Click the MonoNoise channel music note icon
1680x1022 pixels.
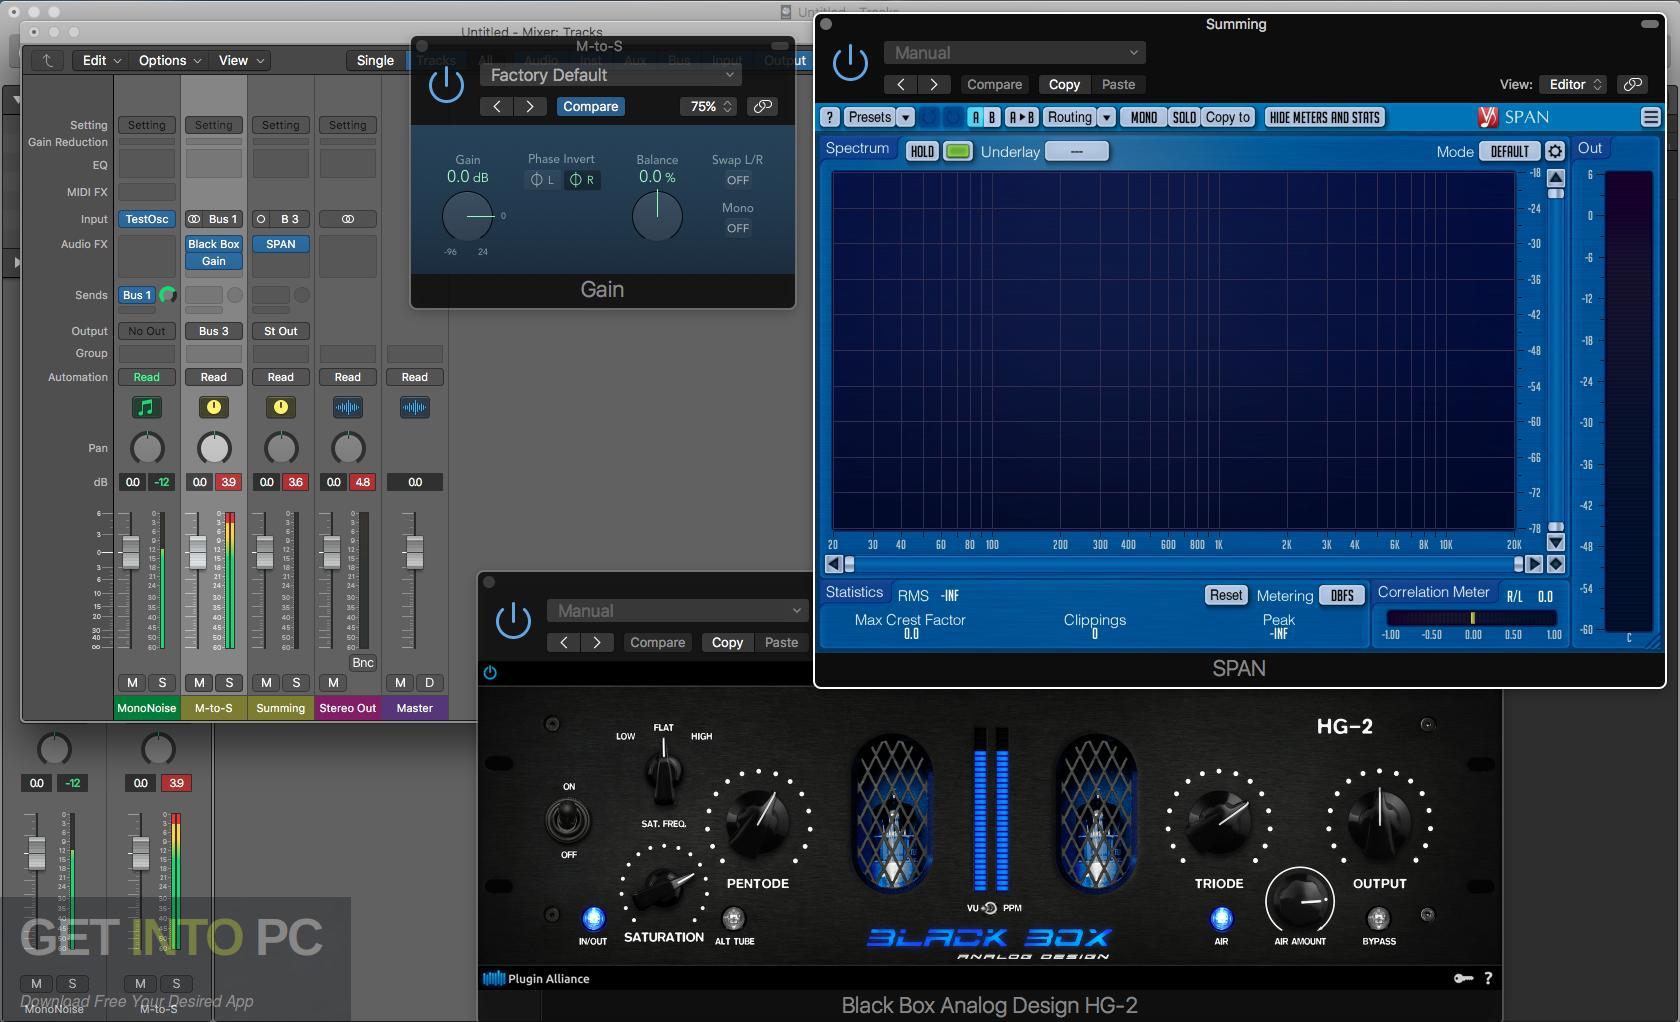tap(147, 407)
